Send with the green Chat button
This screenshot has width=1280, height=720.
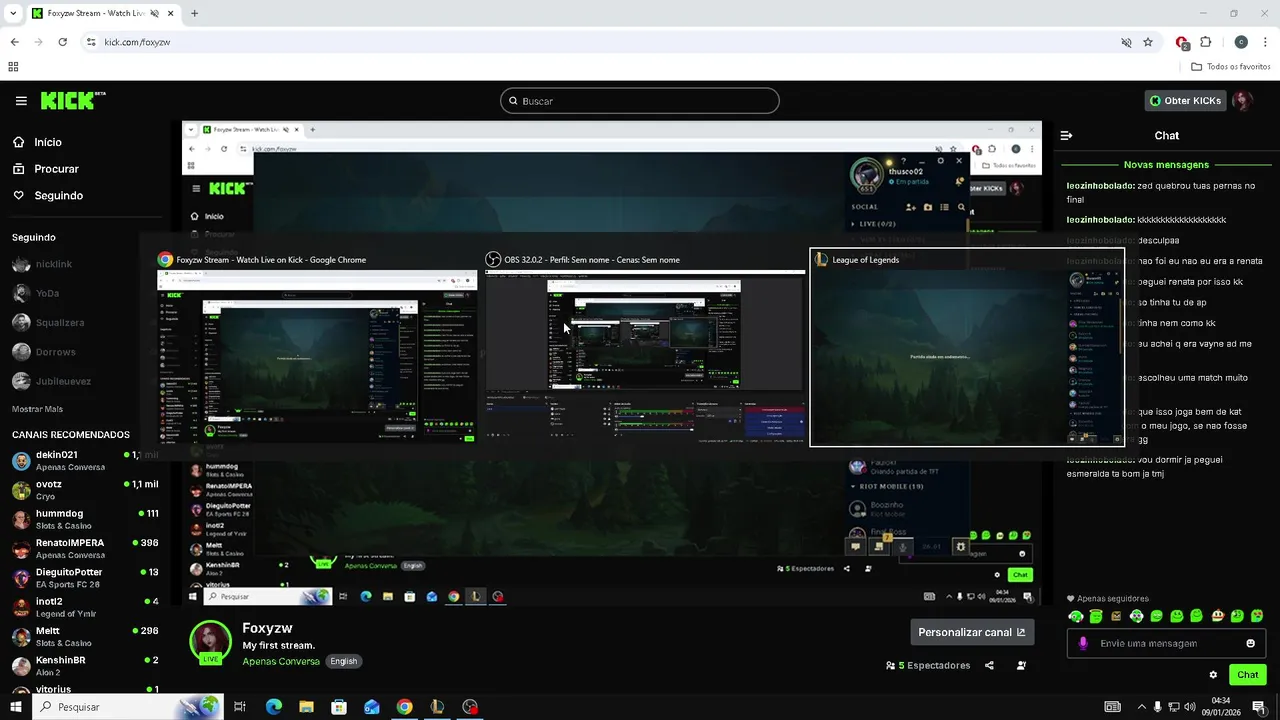[1247, 675]
